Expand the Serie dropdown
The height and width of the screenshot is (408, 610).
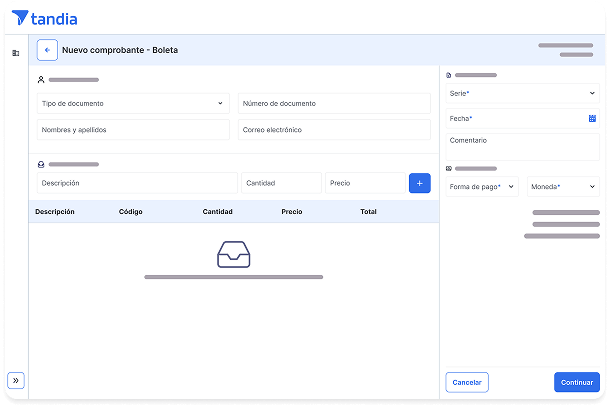pos(522,93)
